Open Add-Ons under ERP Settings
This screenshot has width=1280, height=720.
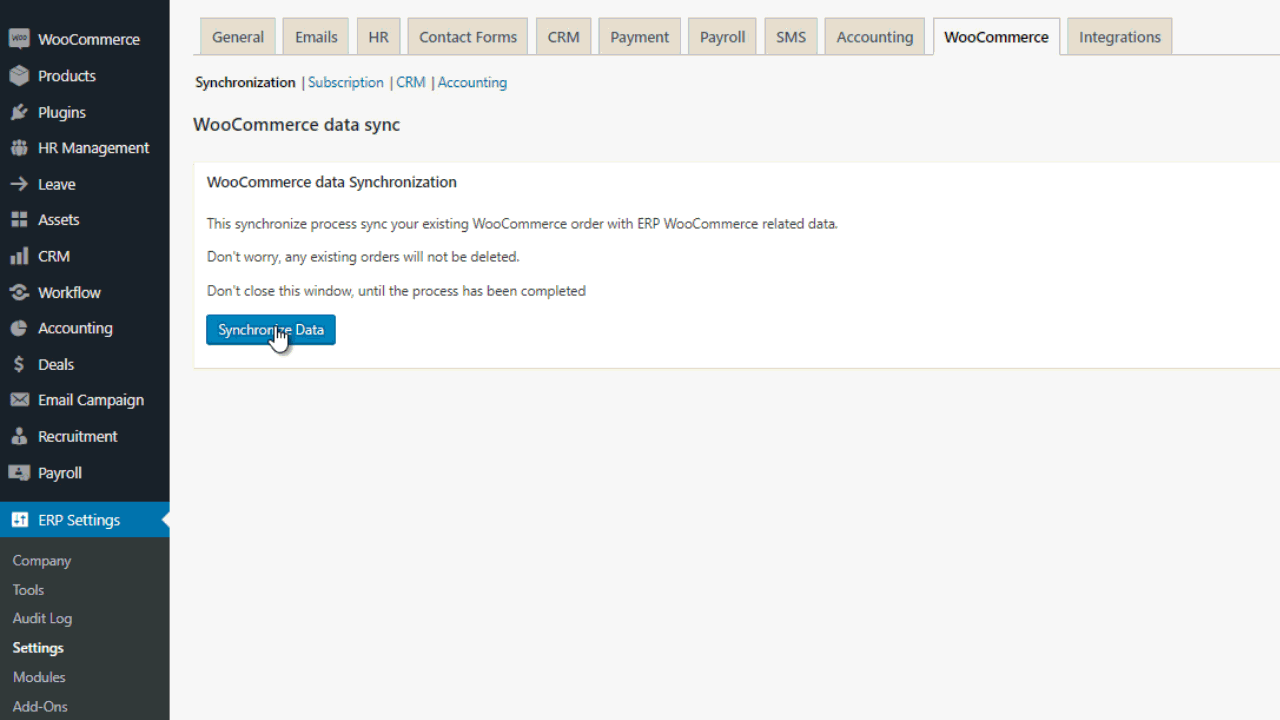[40, 706]
